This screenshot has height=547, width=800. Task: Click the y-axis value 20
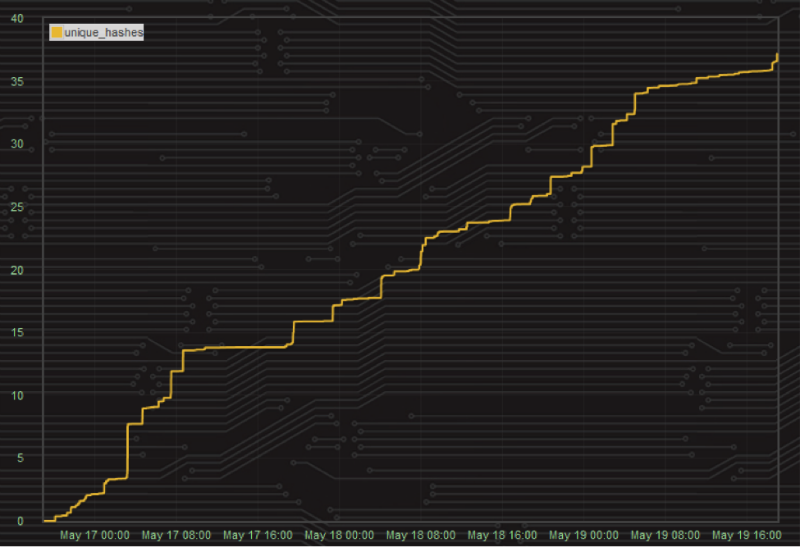(x=17, y=270)
